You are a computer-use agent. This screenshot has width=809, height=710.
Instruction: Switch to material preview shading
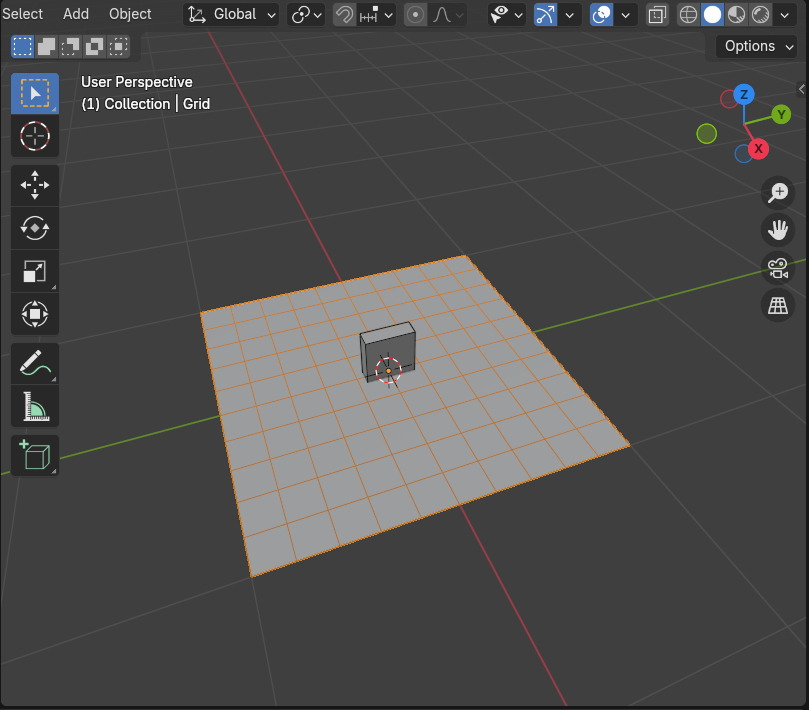tap(736, 15)
